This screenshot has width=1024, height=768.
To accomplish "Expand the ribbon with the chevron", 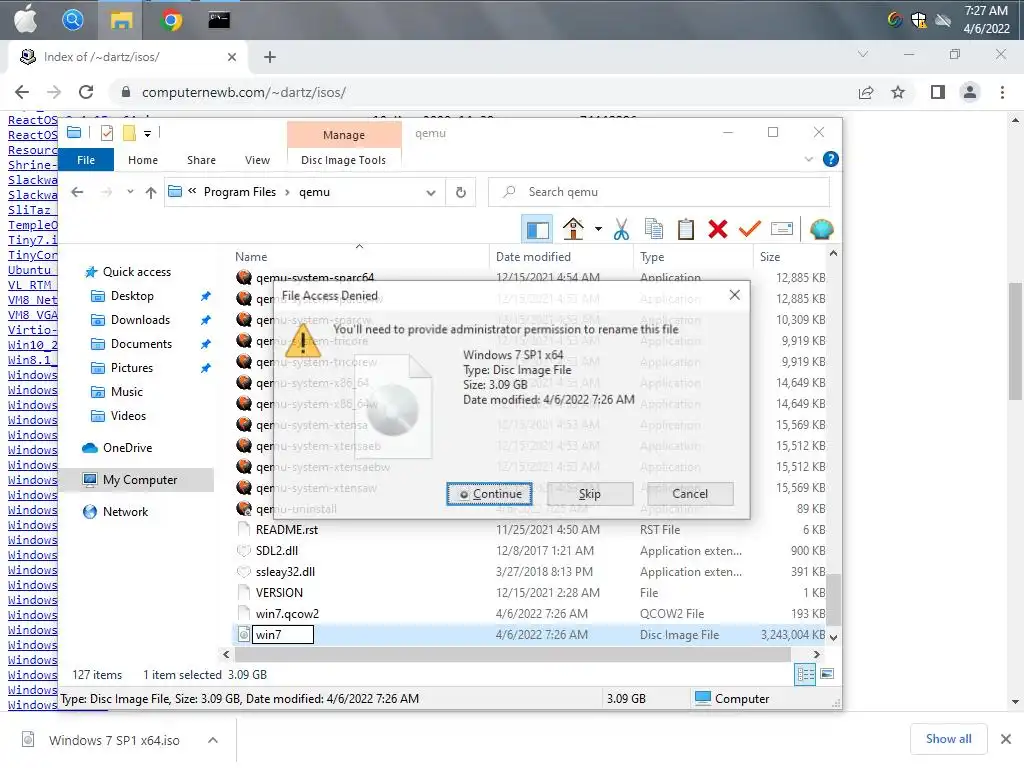I will tap(808, 159).
